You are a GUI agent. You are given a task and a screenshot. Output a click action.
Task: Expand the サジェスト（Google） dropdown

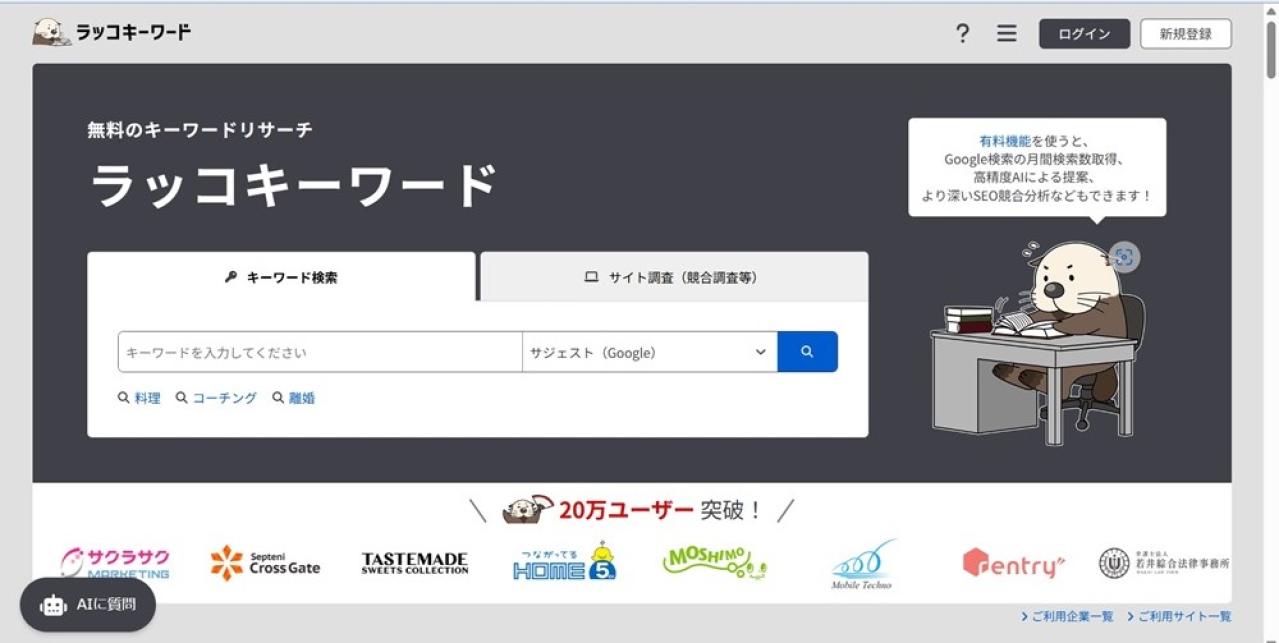tap(649, 352)
